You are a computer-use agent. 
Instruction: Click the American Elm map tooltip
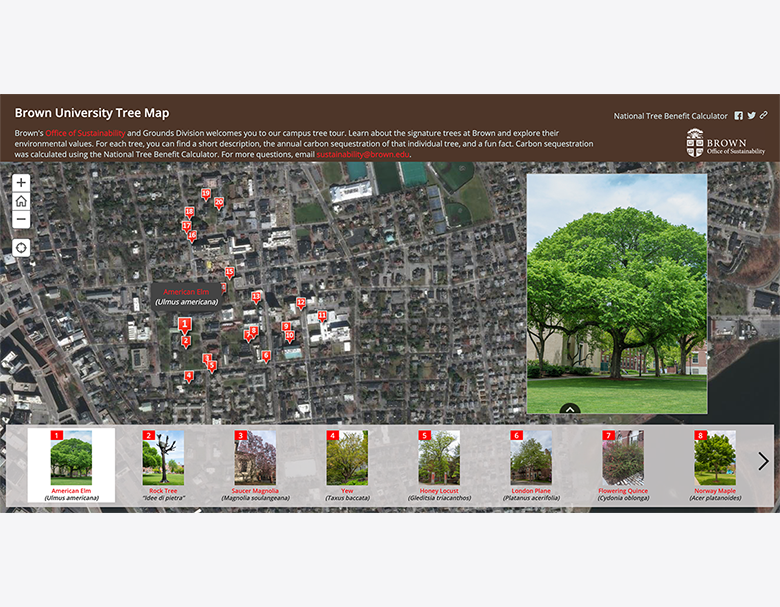point(187,297)
